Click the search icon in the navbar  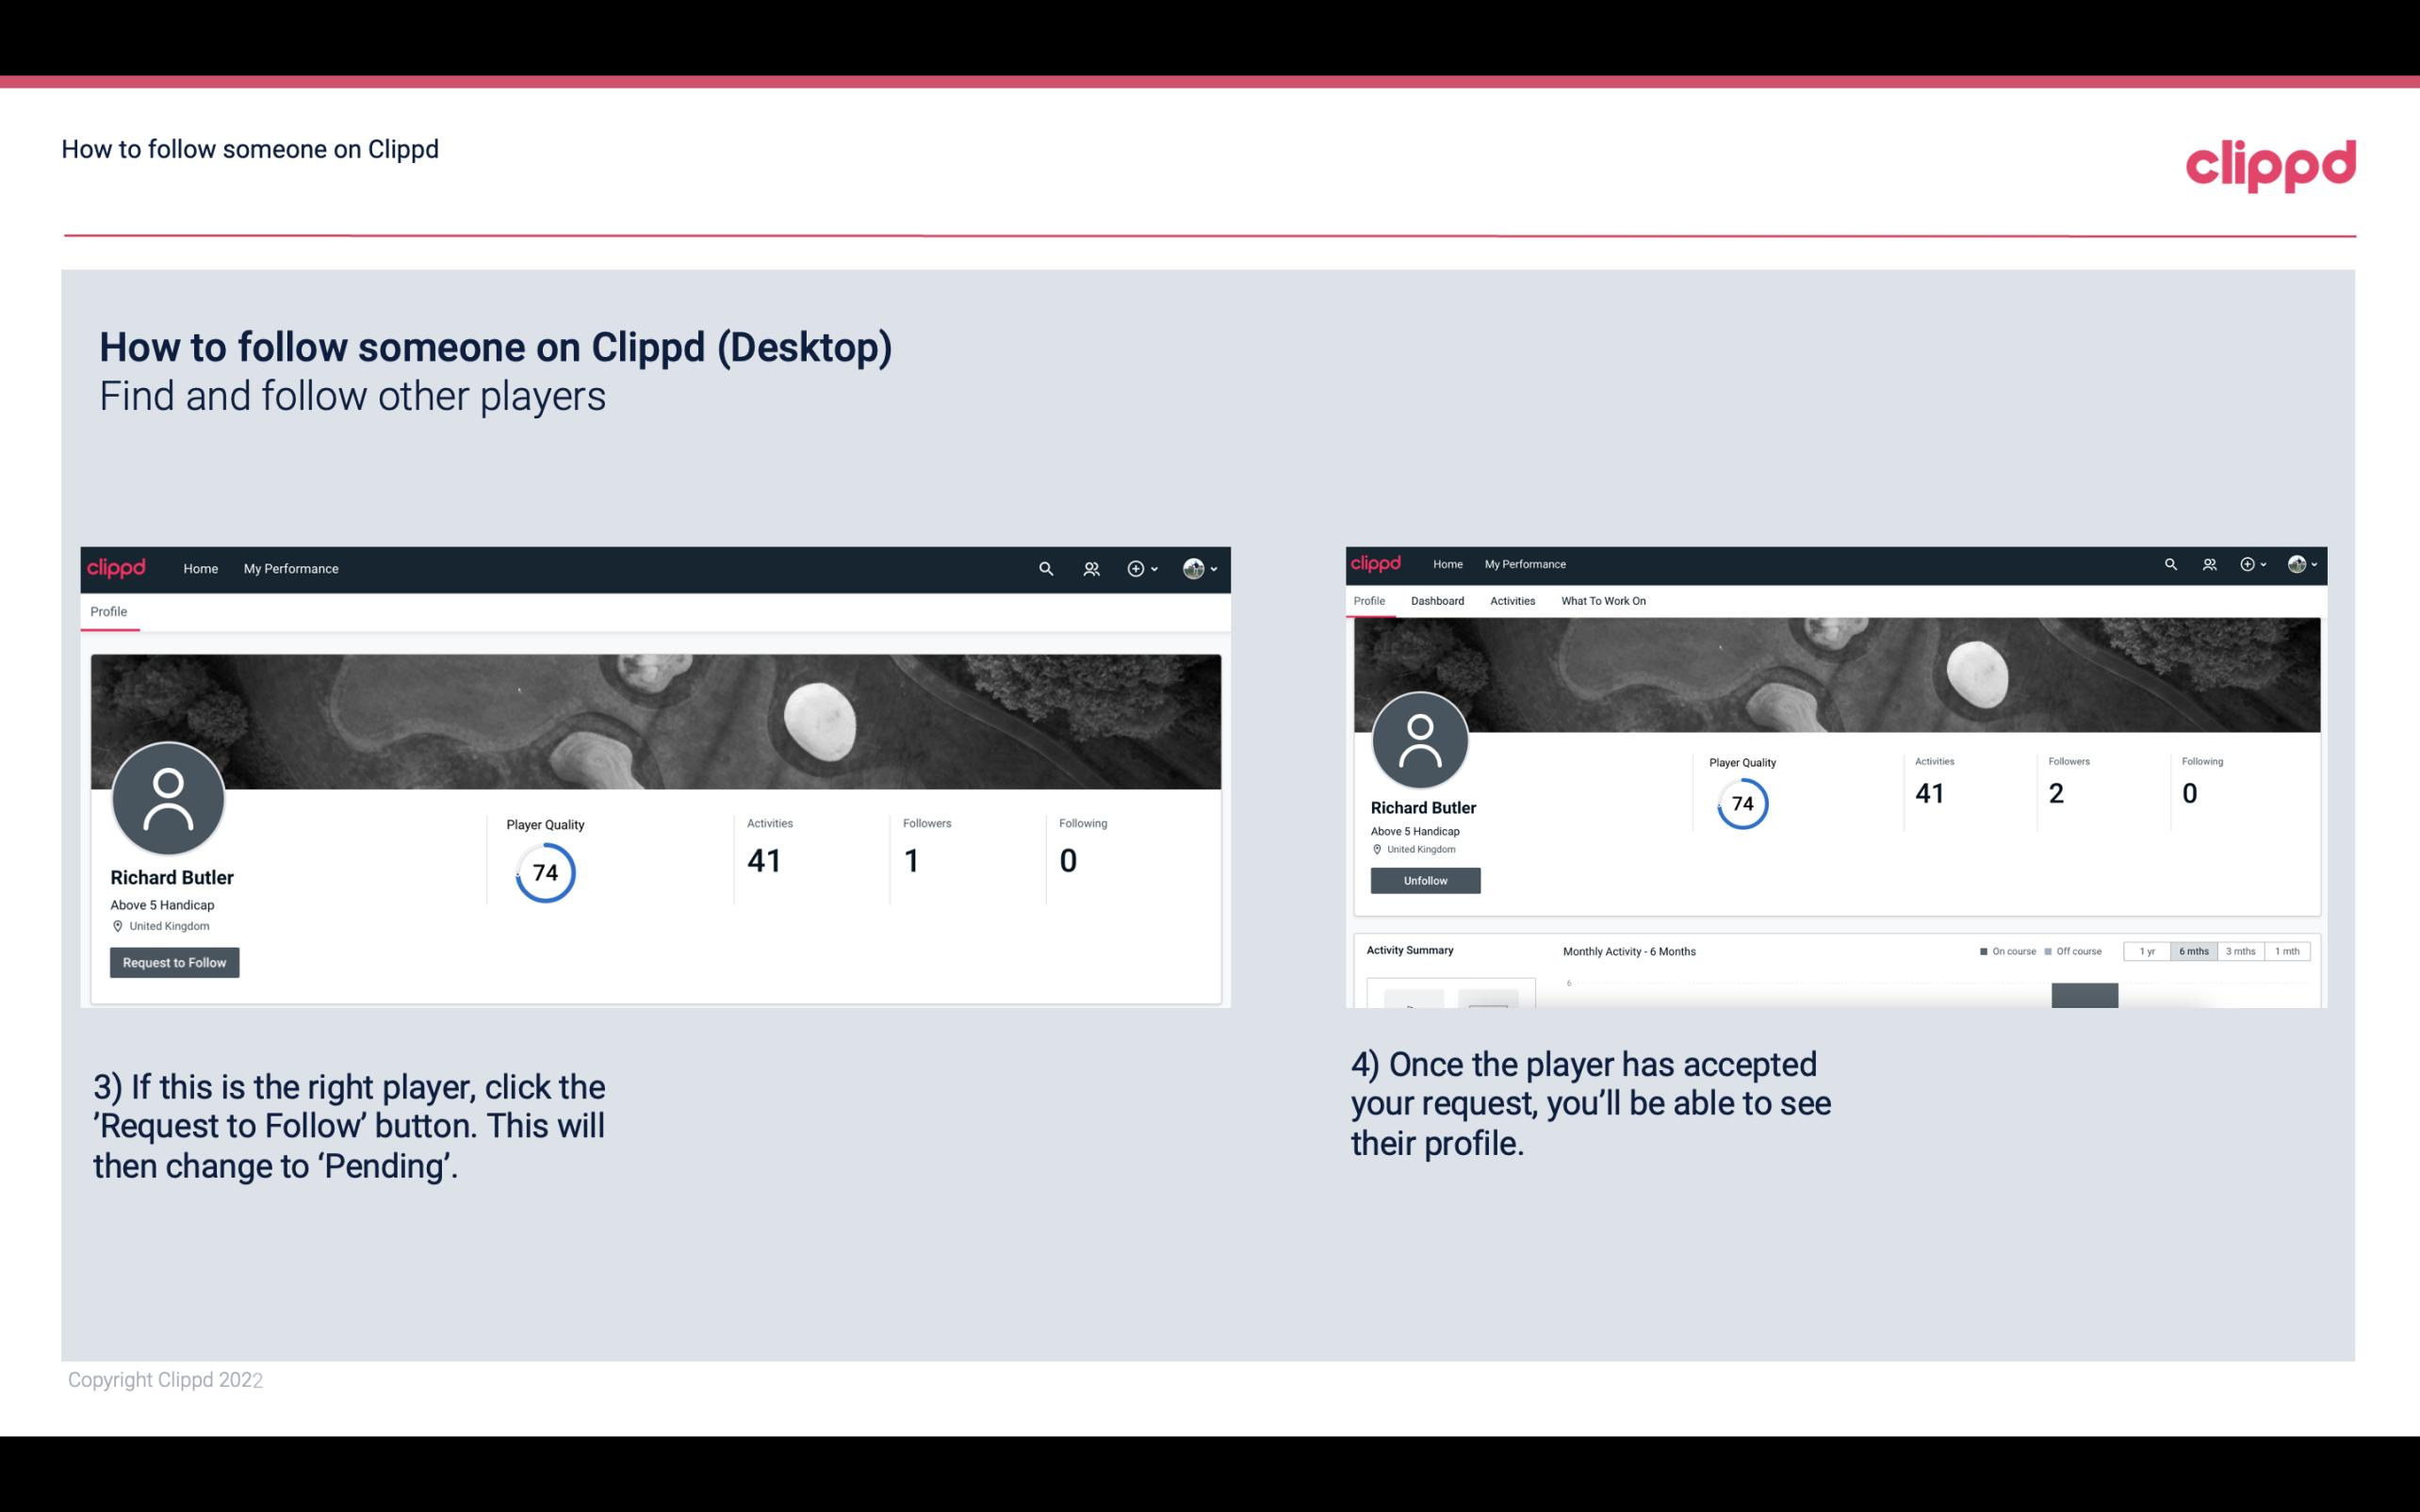point(1045,570)
